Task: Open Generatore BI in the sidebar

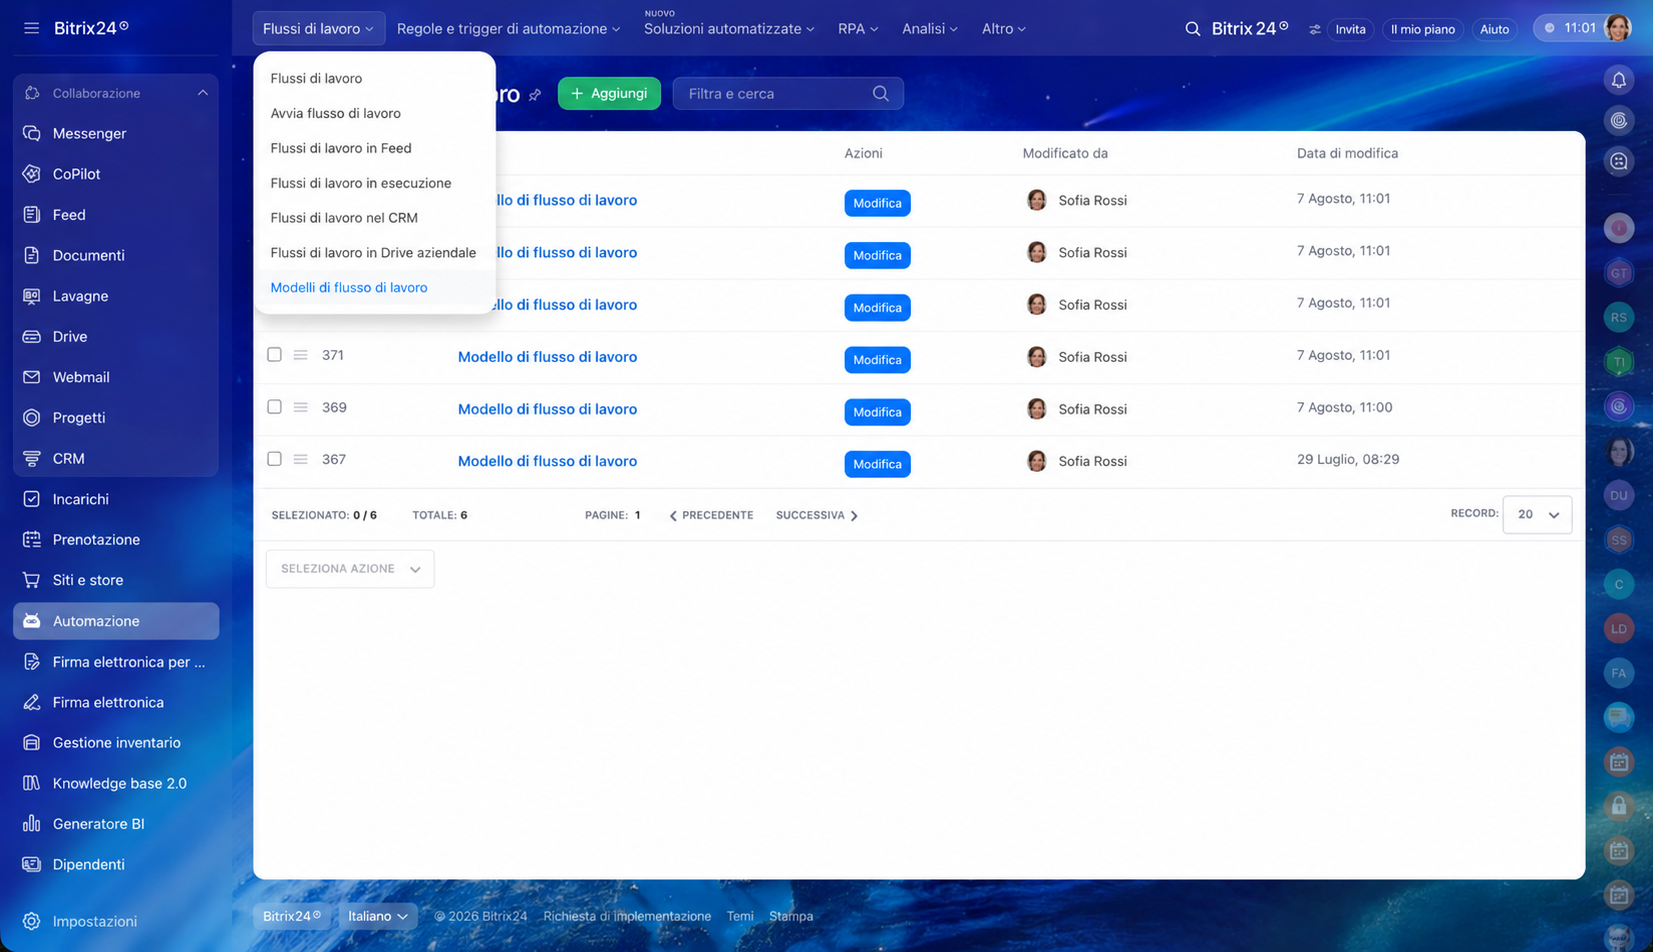Action: (x=98, y=824)
